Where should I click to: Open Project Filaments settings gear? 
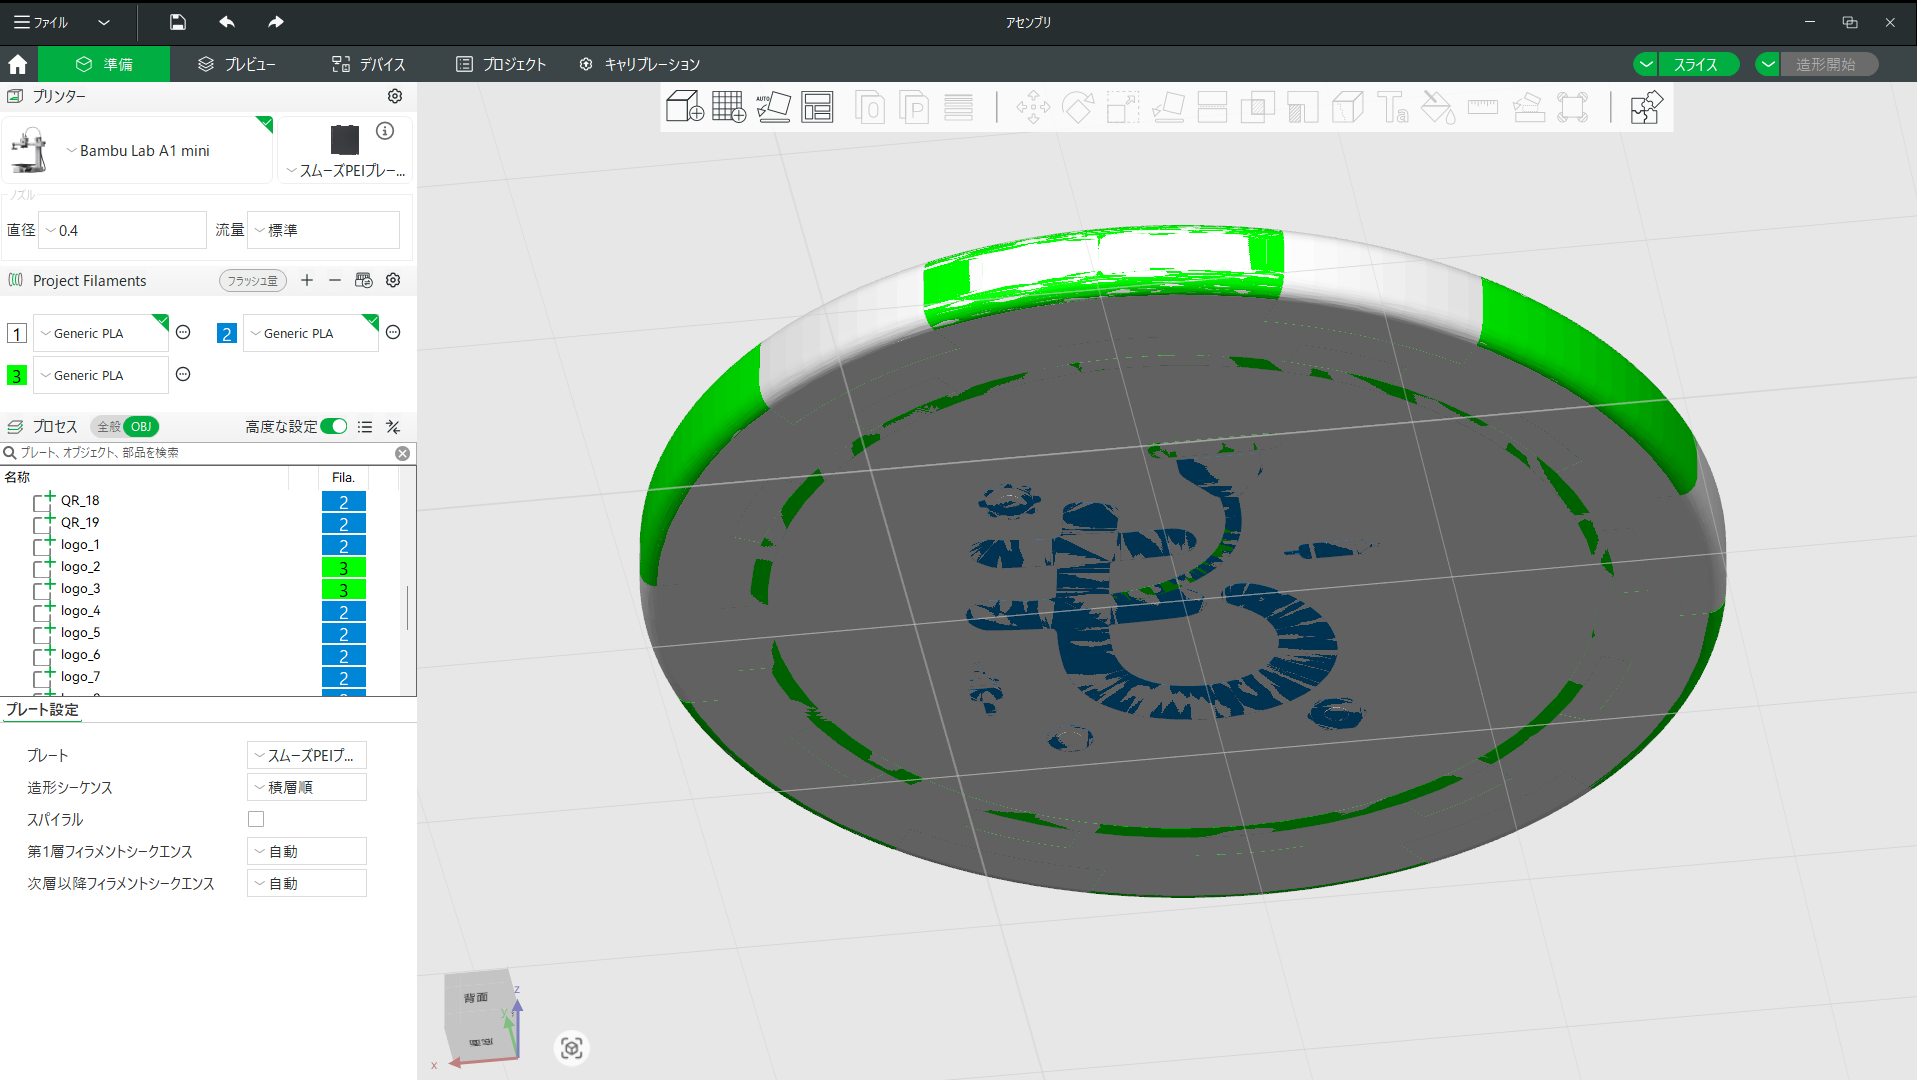point(393,280)
